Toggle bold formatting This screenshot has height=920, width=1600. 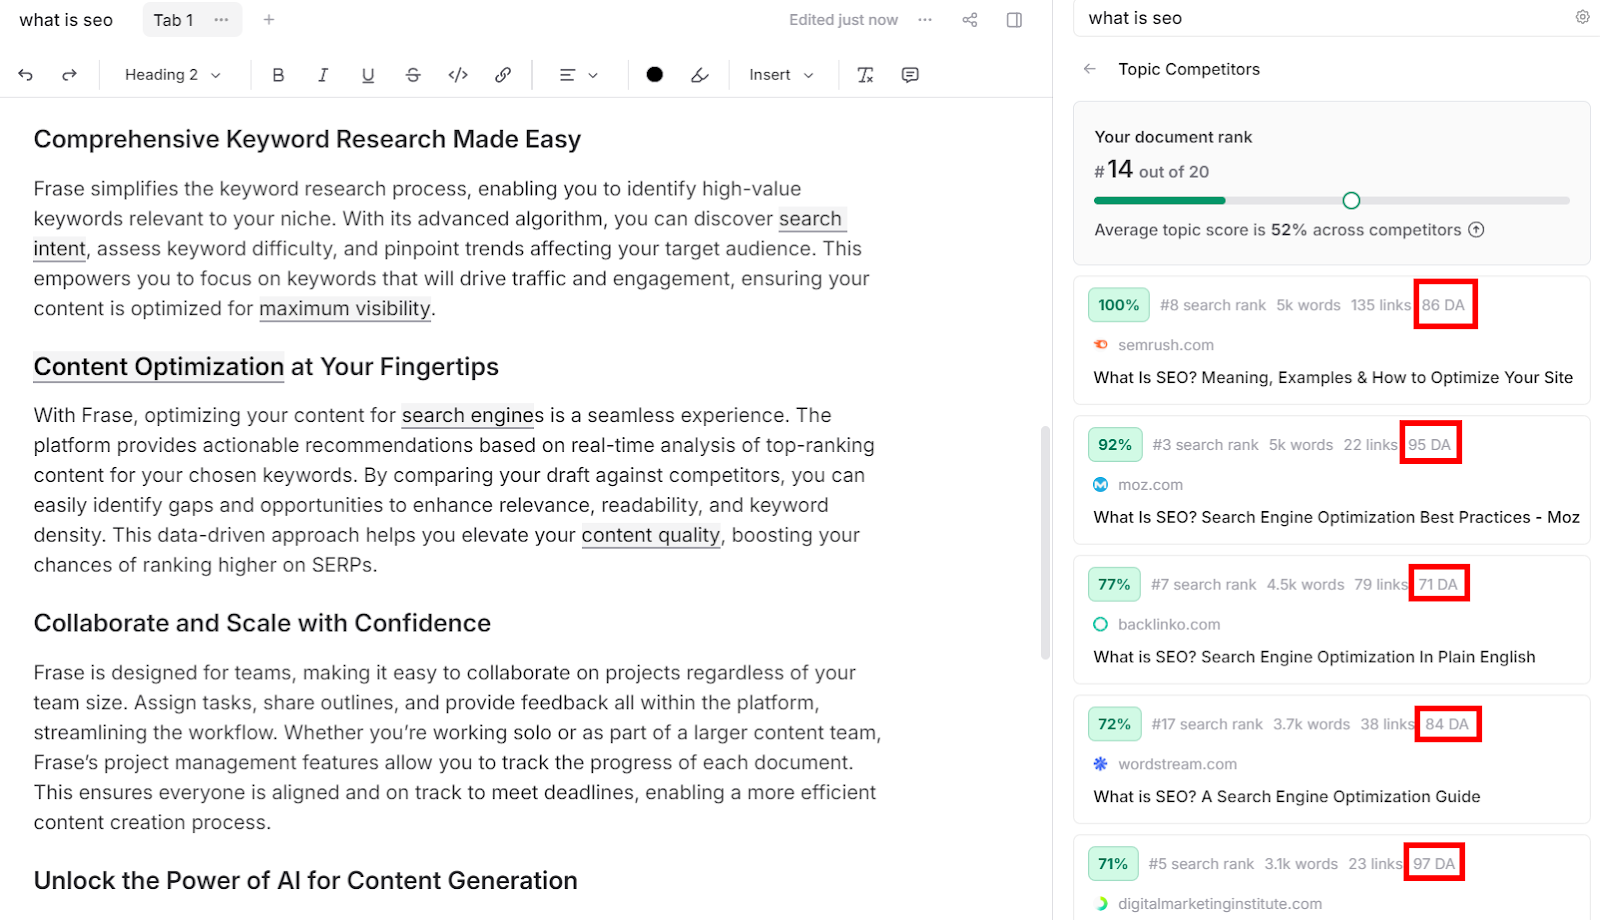tap(278, 75)
